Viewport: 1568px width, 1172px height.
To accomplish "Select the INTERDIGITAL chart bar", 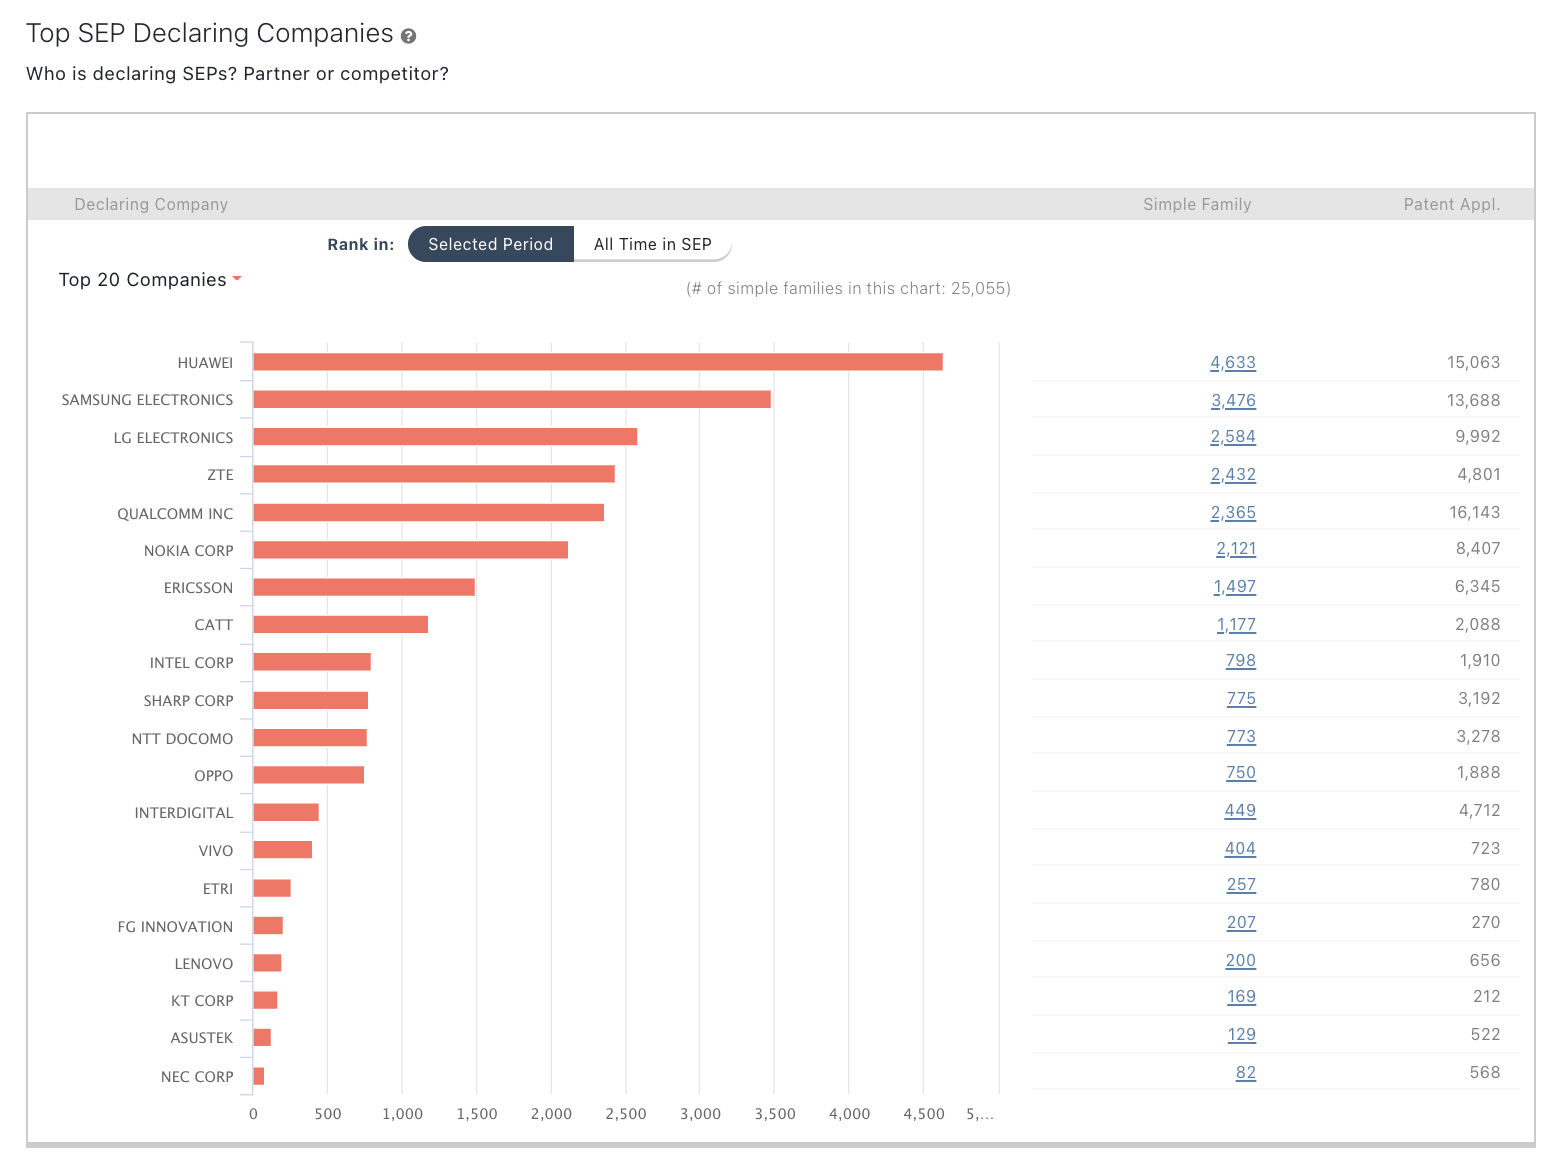I will tap(286, 812).
